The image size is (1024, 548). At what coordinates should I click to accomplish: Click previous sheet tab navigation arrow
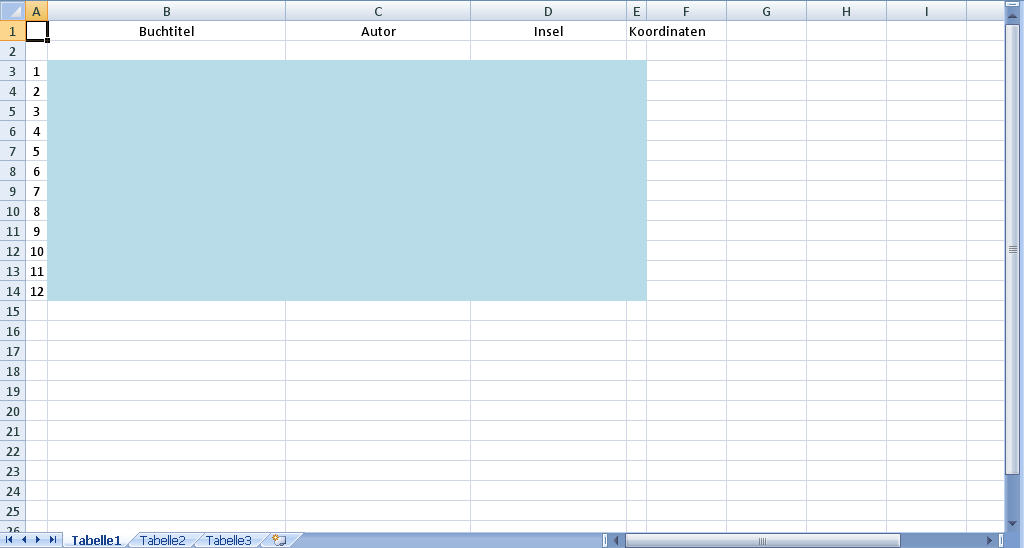point(25,540)
